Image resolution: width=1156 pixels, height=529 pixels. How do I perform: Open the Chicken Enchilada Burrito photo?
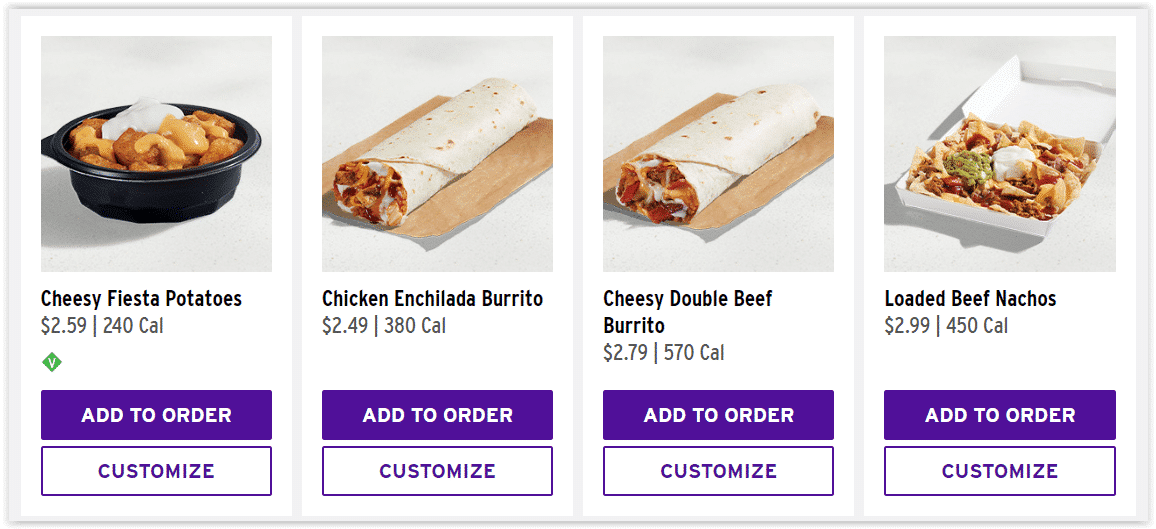437,154
